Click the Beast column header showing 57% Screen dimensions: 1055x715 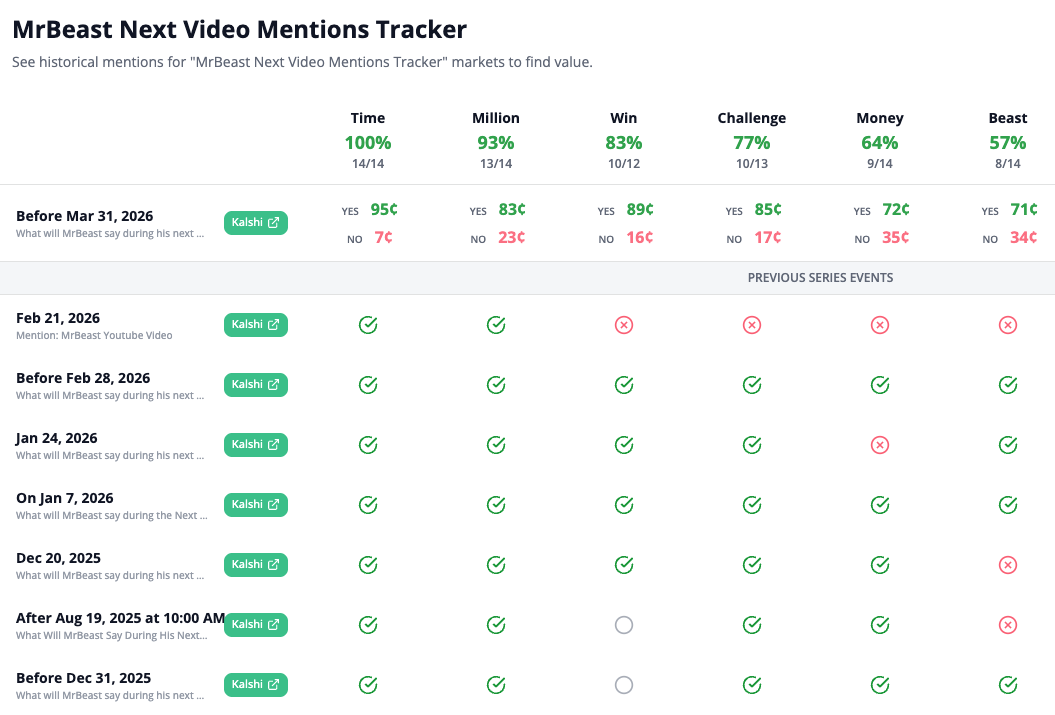click(1008, 142)
